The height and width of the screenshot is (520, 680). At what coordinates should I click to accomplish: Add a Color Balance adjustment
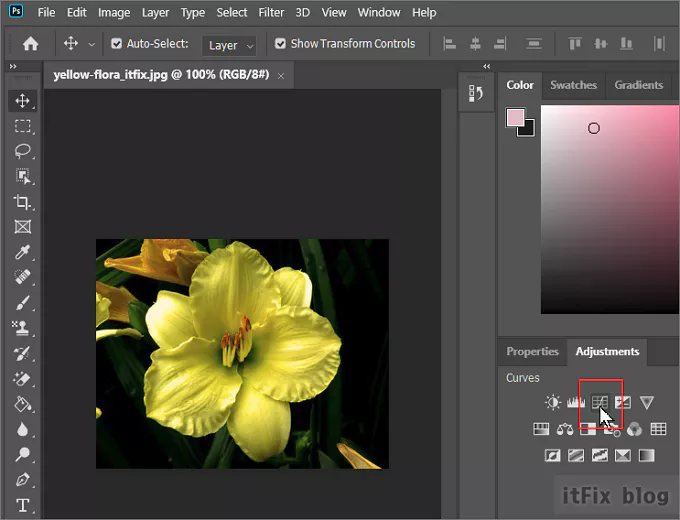pyautogui.click(x=565, y=430)
